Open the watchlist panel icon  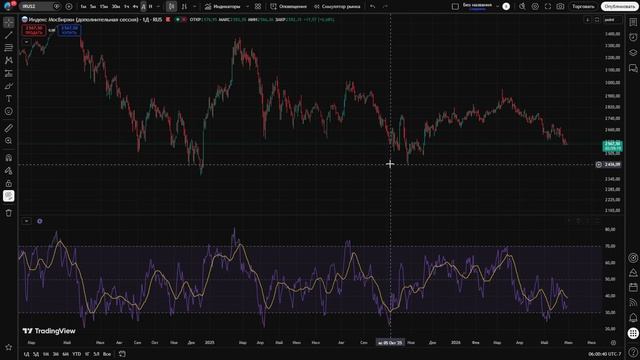[x=633, y=22]
